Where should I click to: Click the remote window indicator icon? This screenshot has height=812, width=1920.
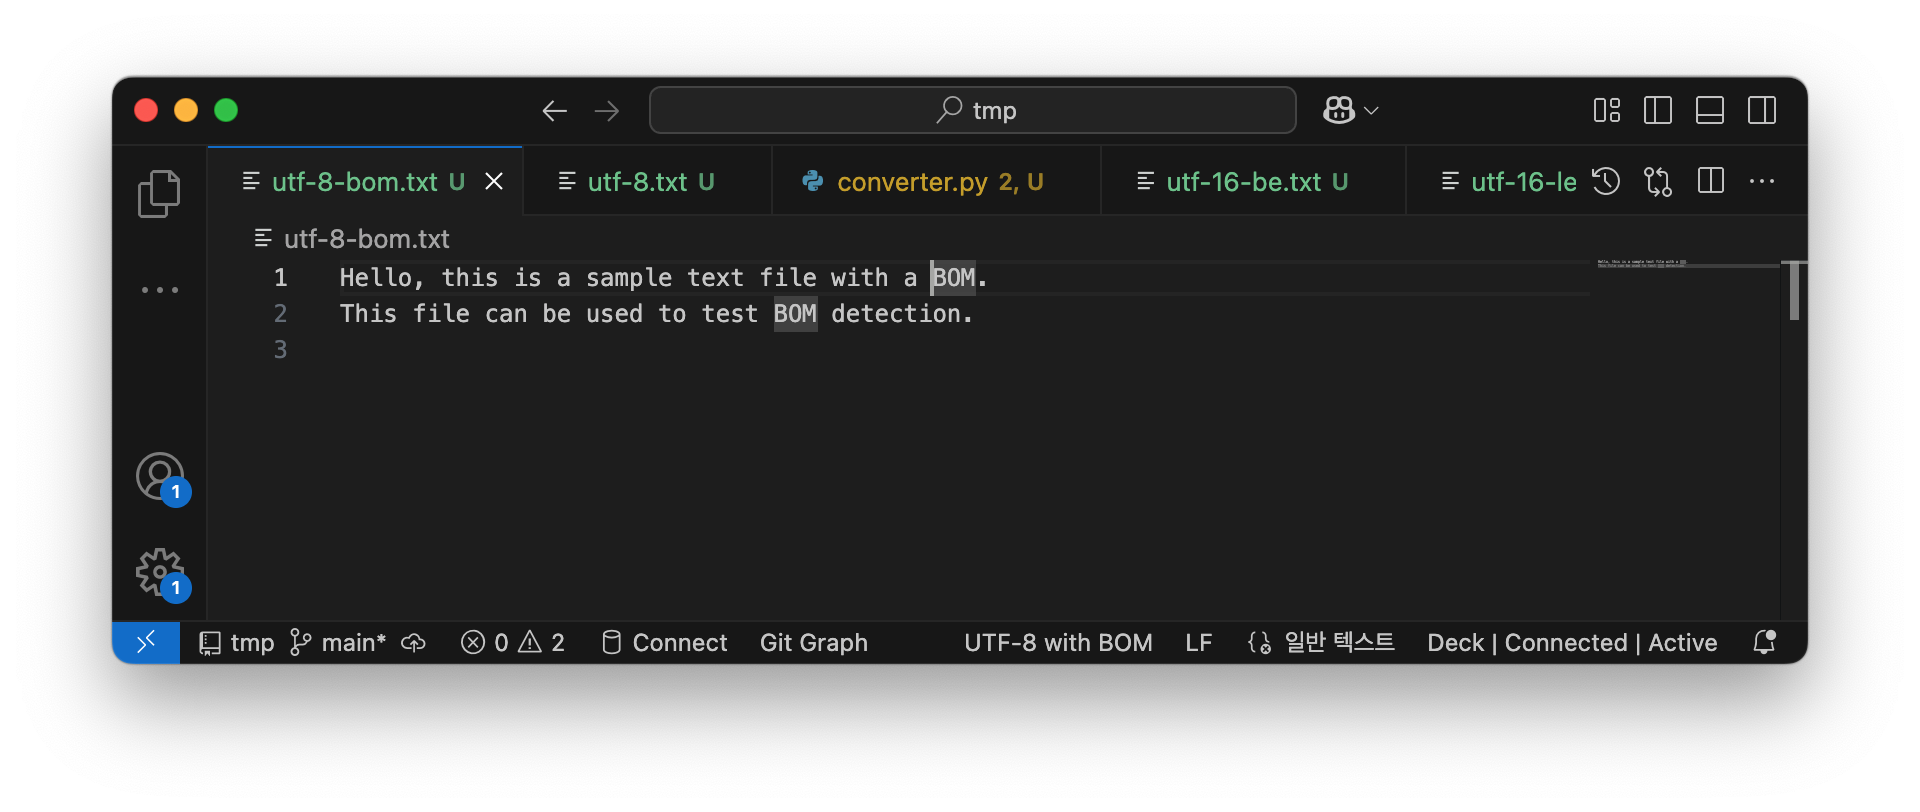coord(146,642)
